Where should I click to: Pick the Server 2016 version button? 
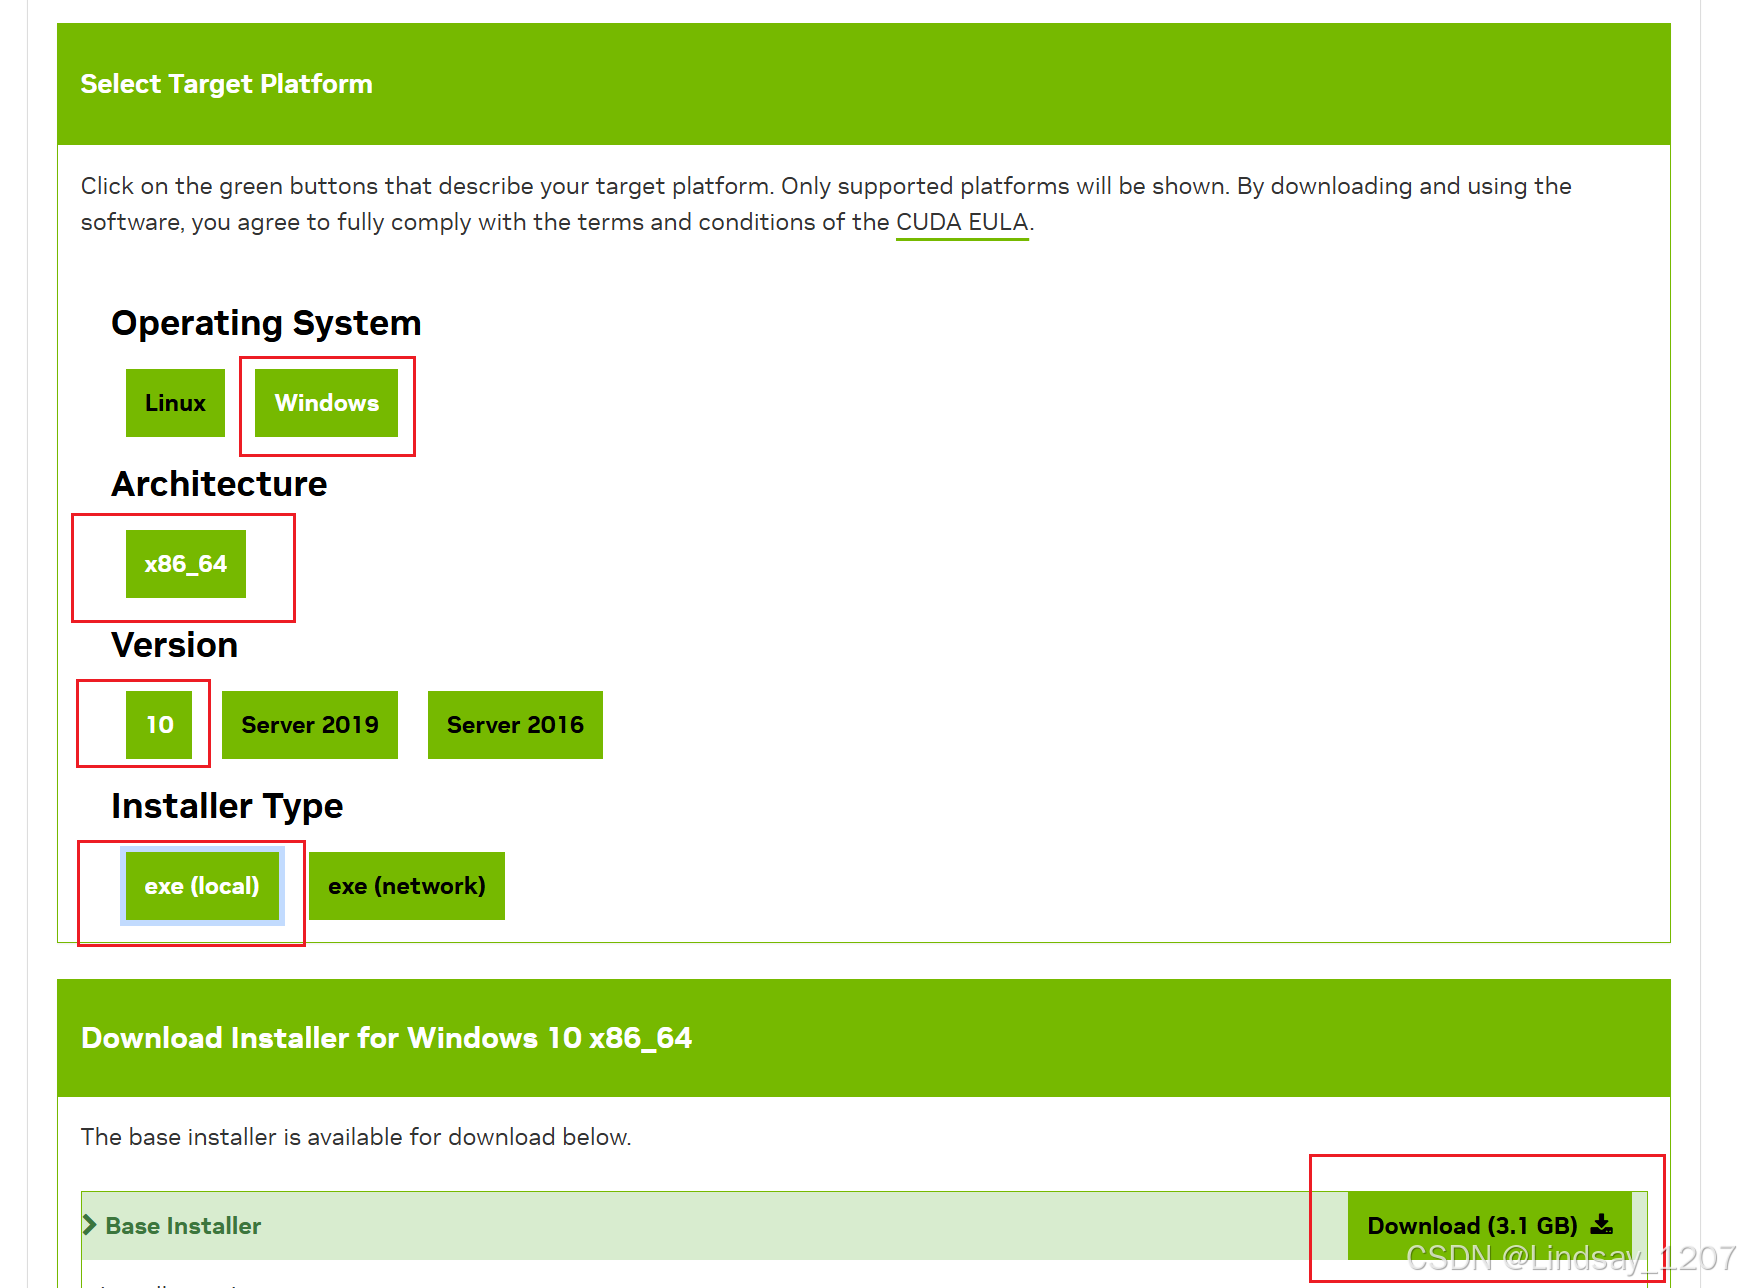(515, 725)
